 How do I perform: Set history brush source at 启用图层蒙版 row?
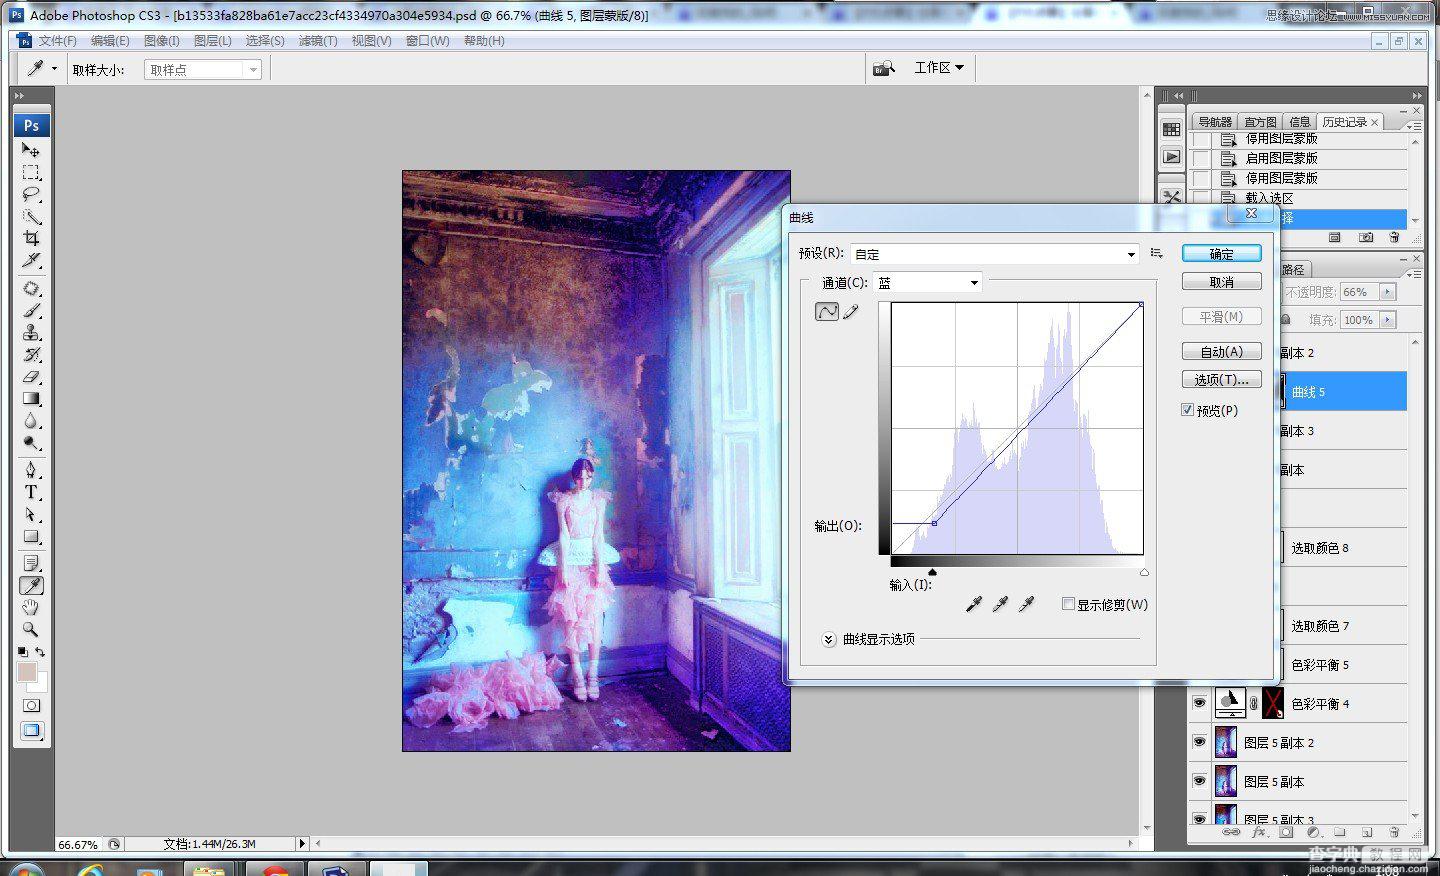[1201, 158]
